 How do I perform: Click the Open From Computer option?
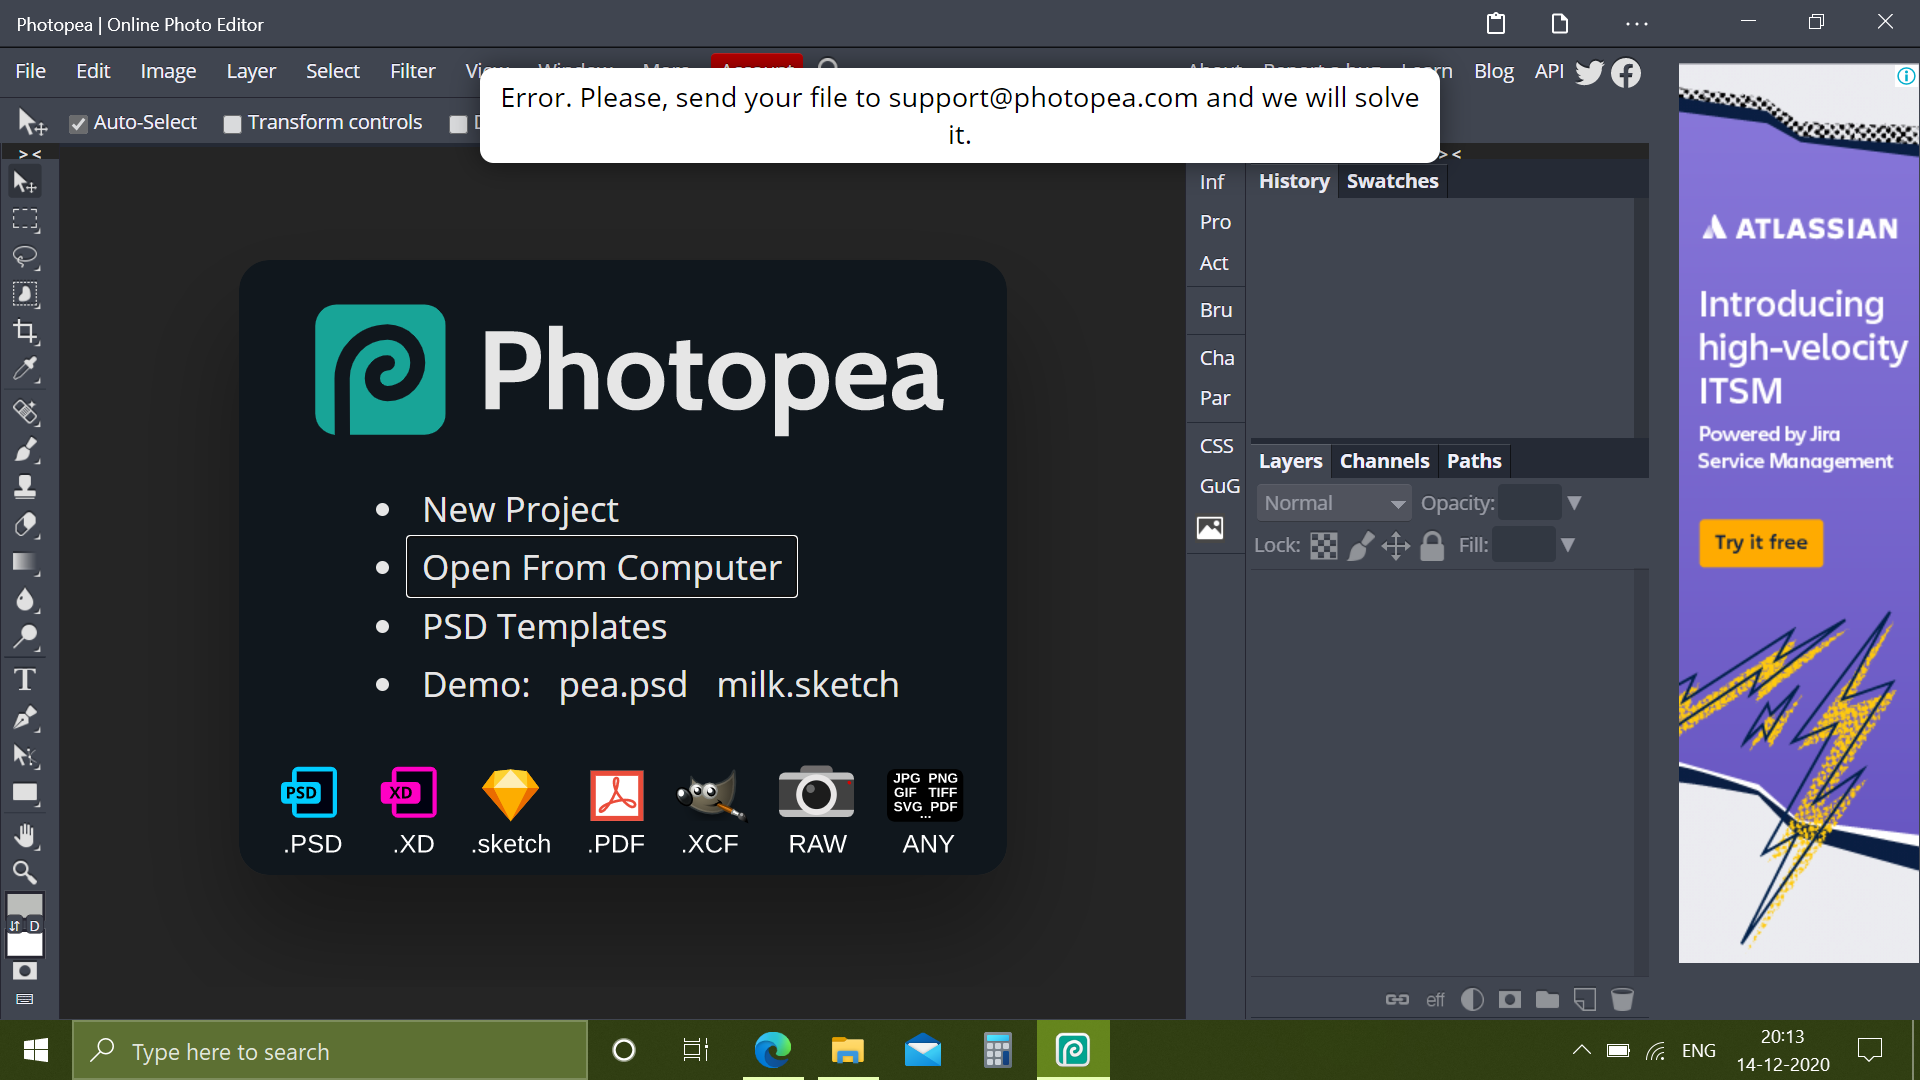click(601, 567)
